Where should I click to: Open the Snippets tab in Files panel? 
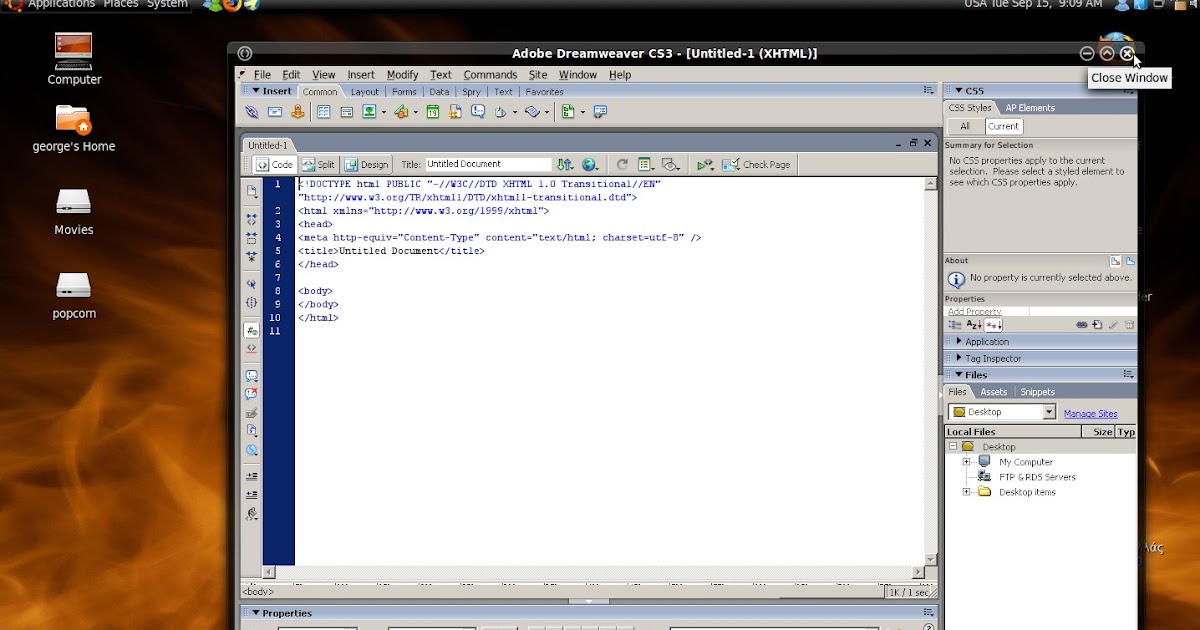click(1038, 392)
